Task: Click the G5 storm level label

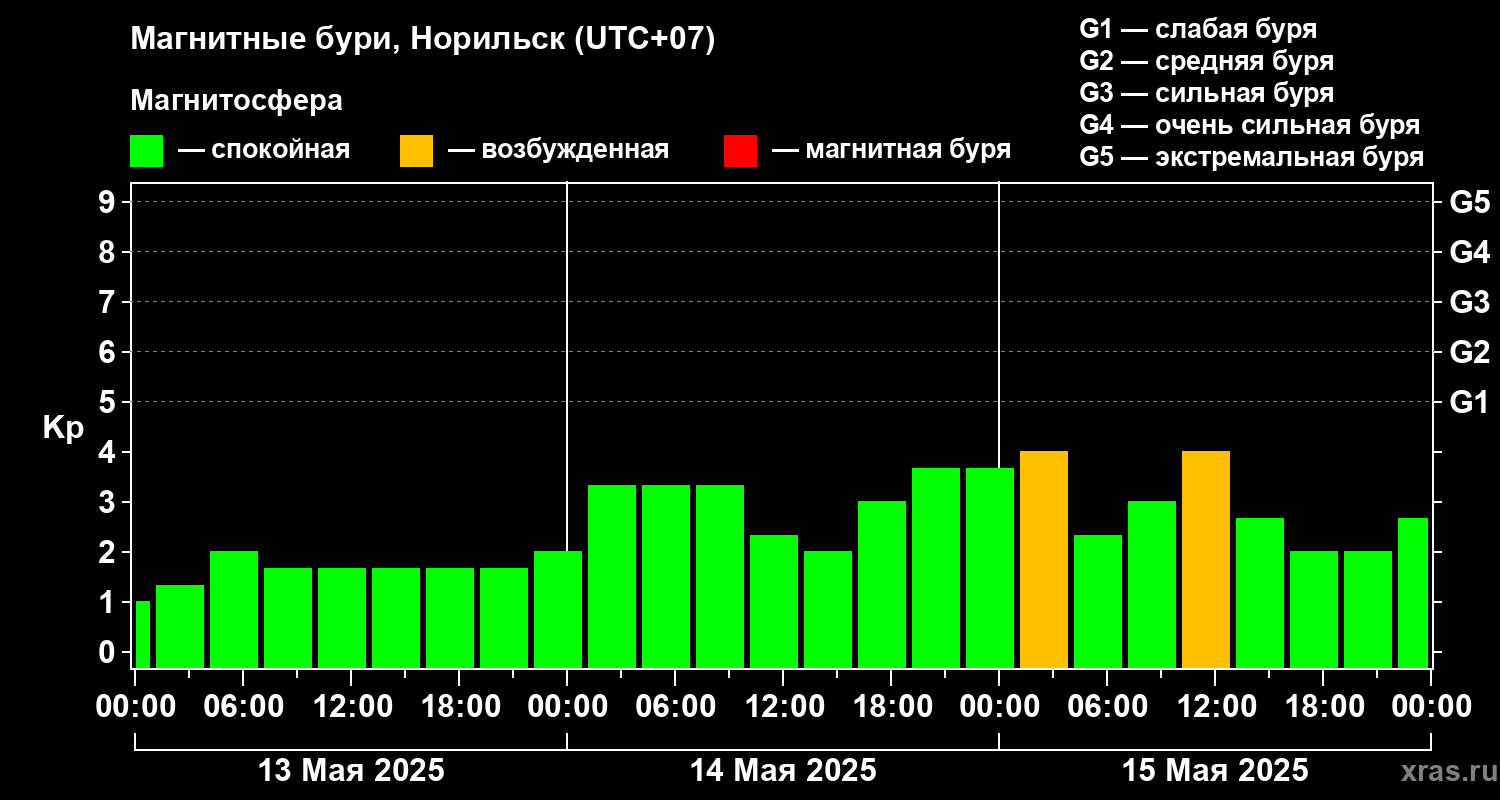Action: [1469, 202]
